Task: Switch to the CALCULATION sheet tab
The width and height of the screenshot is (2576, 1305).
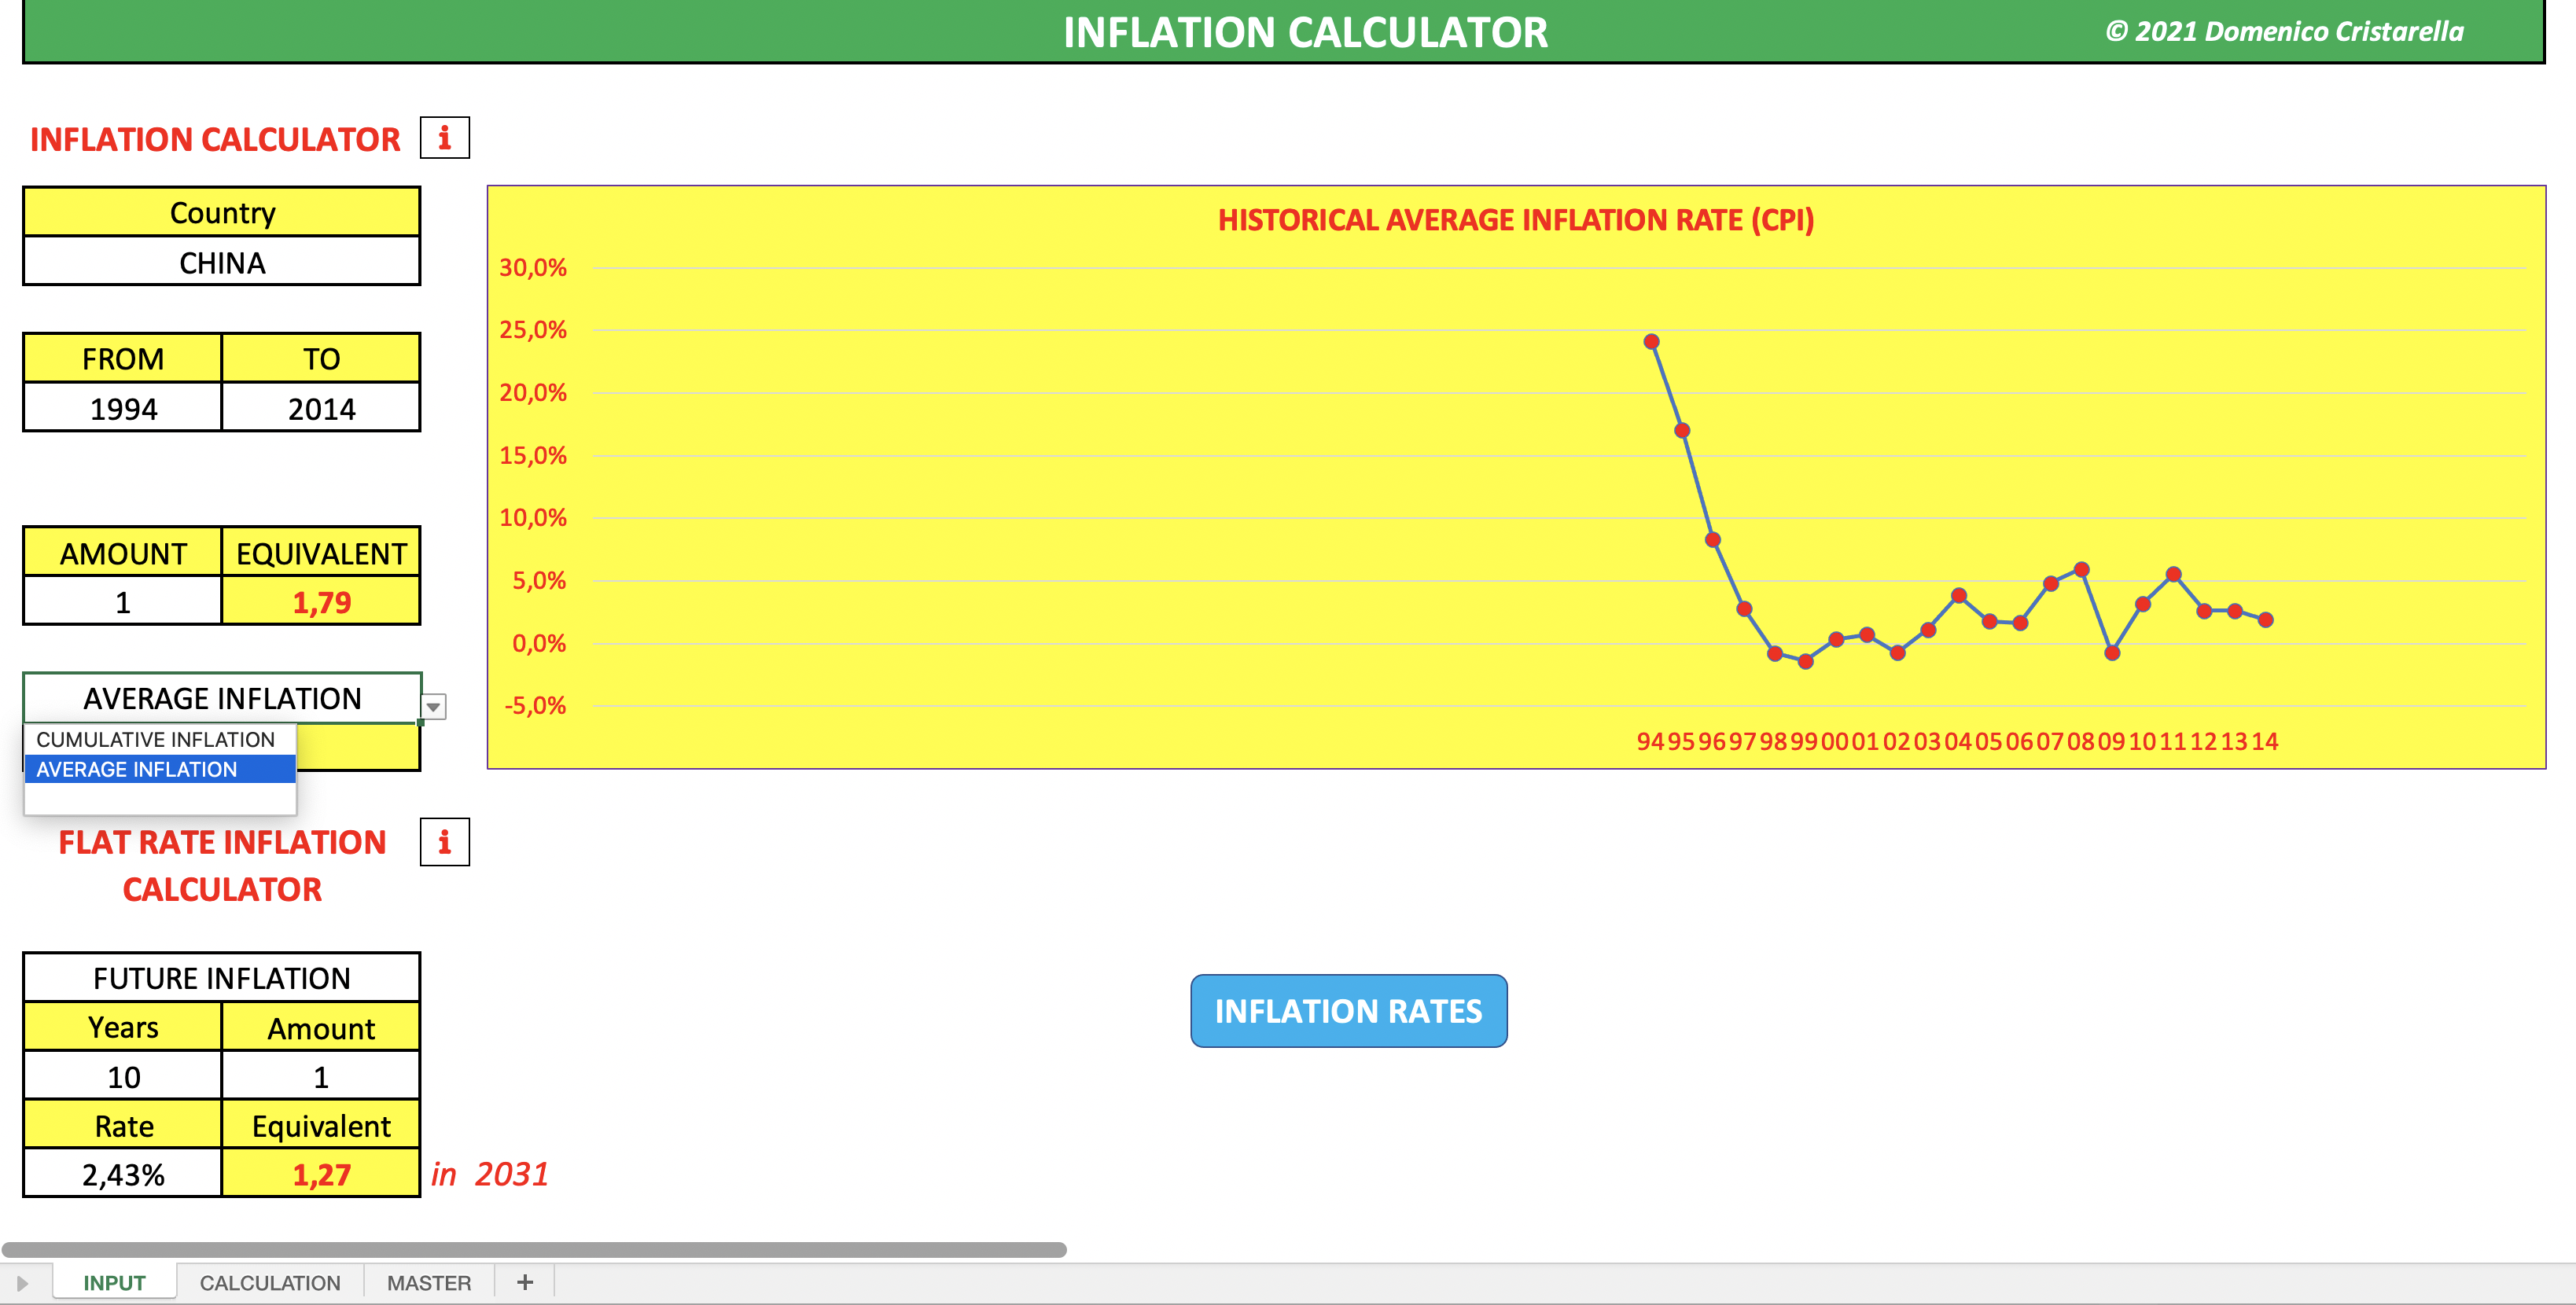Action: pos(270,1283)
